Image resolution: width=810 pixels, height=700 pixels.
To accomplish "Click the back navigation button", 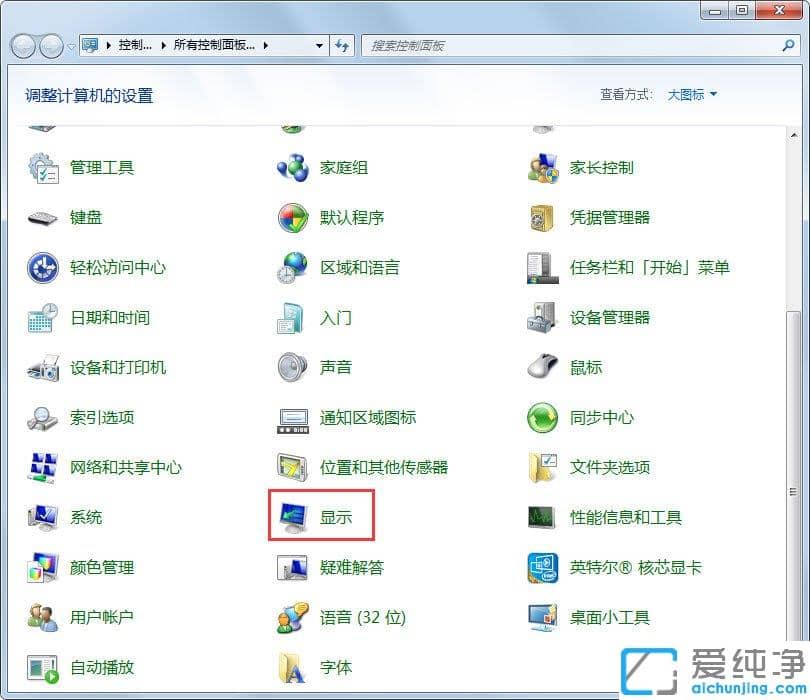I will pyautogui.click(x=22, y=45).
